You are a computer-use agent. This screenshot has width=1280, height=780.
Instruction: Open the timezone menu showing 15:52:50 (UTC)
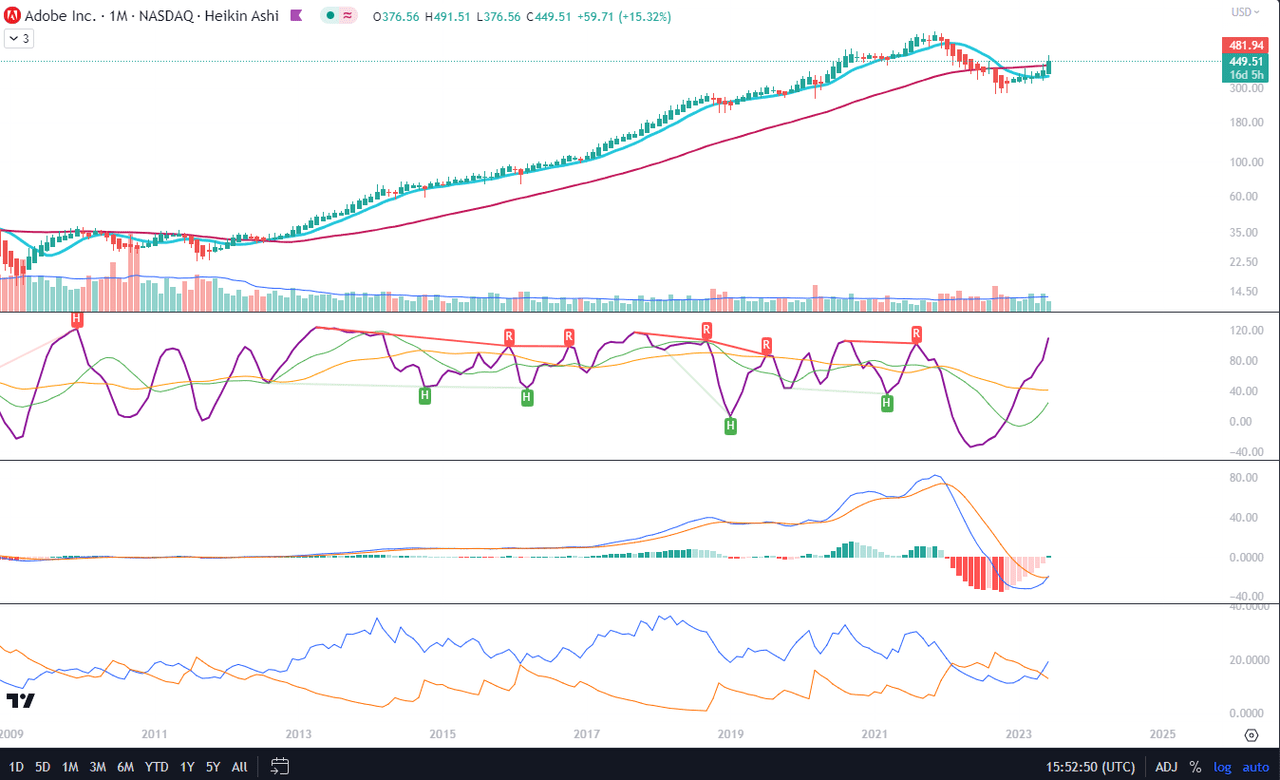pos(1090,767)
